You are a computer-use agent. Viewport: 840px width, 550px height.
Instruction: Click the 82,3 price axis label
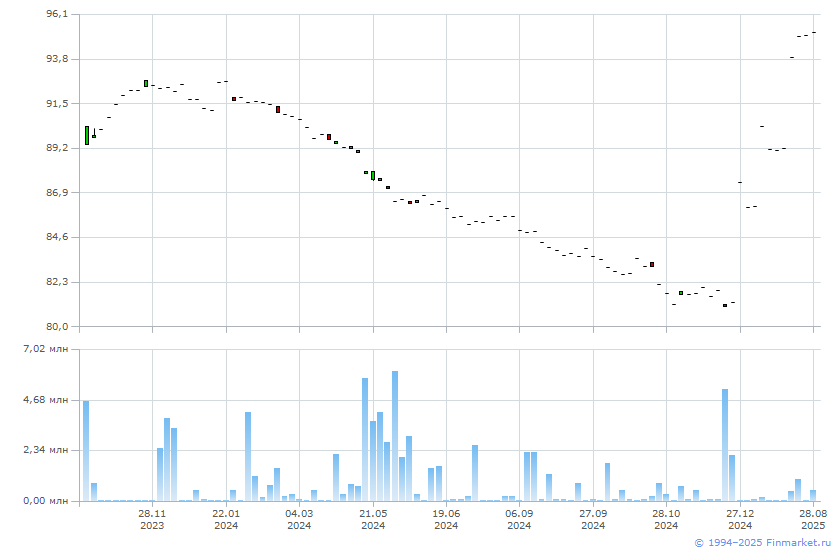pos(57,281)
